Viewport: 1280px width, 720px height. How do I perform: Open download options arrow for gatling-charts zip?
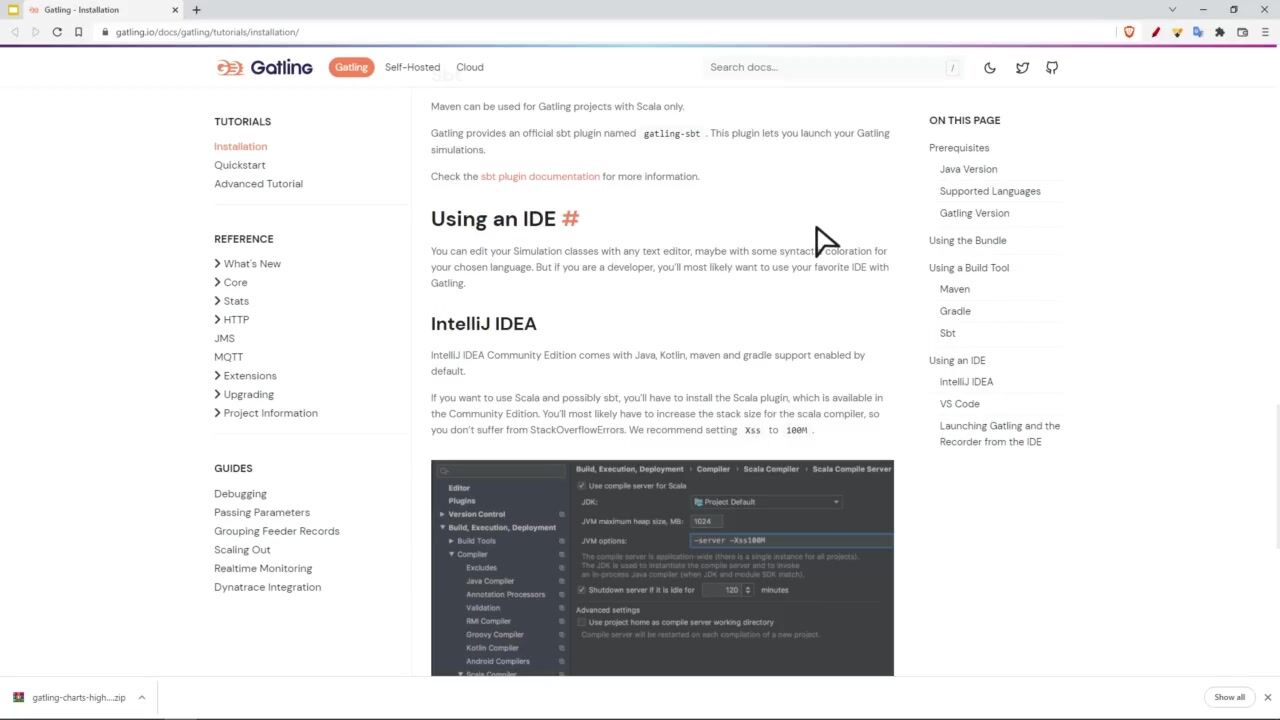tap(142, 697)
